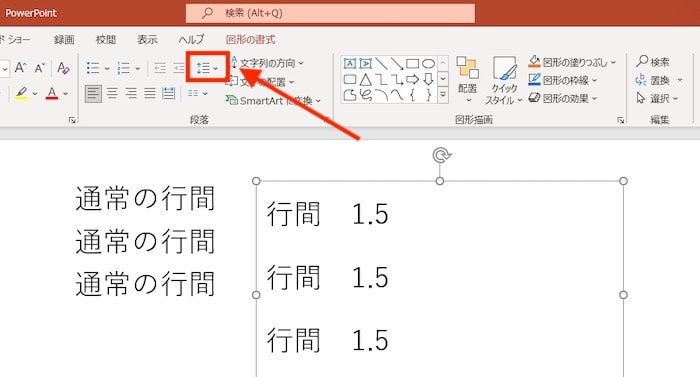Open the 文字列の方向 text direction menu

(x=267, y=63)
